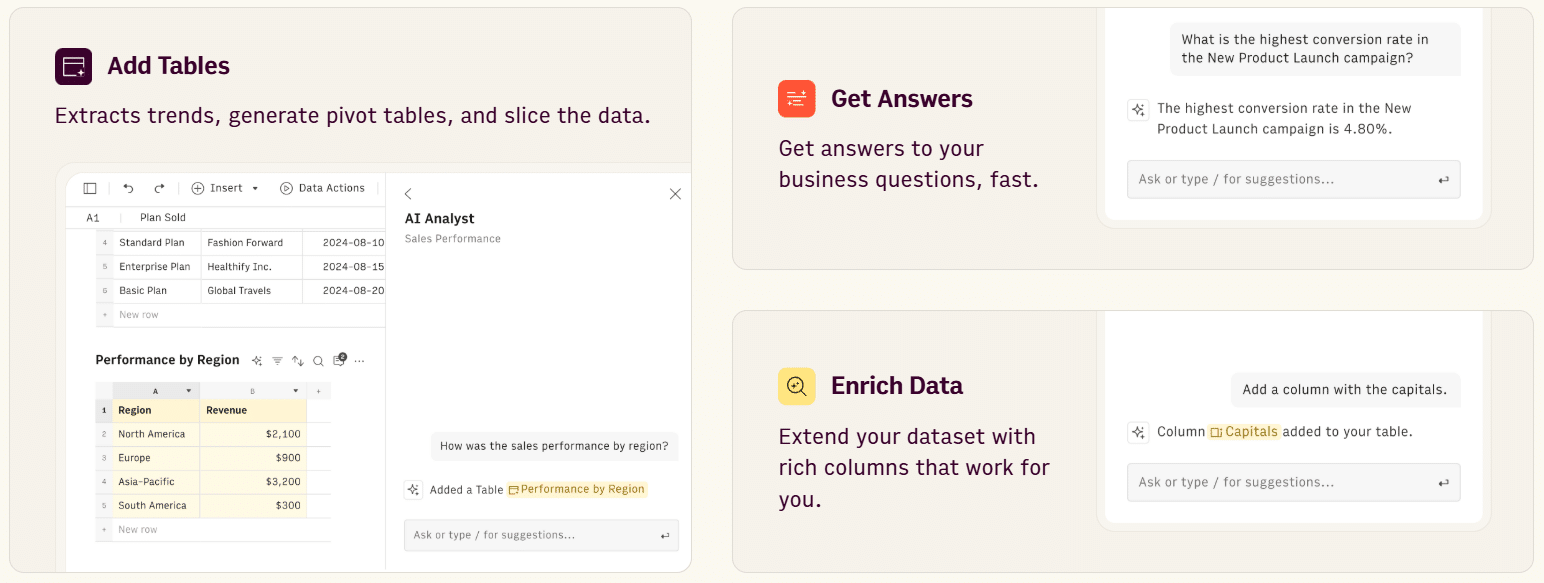Click the search magnifier for Performance by Region table
The height and width of the screenshot is (583, 1544).
318,361
